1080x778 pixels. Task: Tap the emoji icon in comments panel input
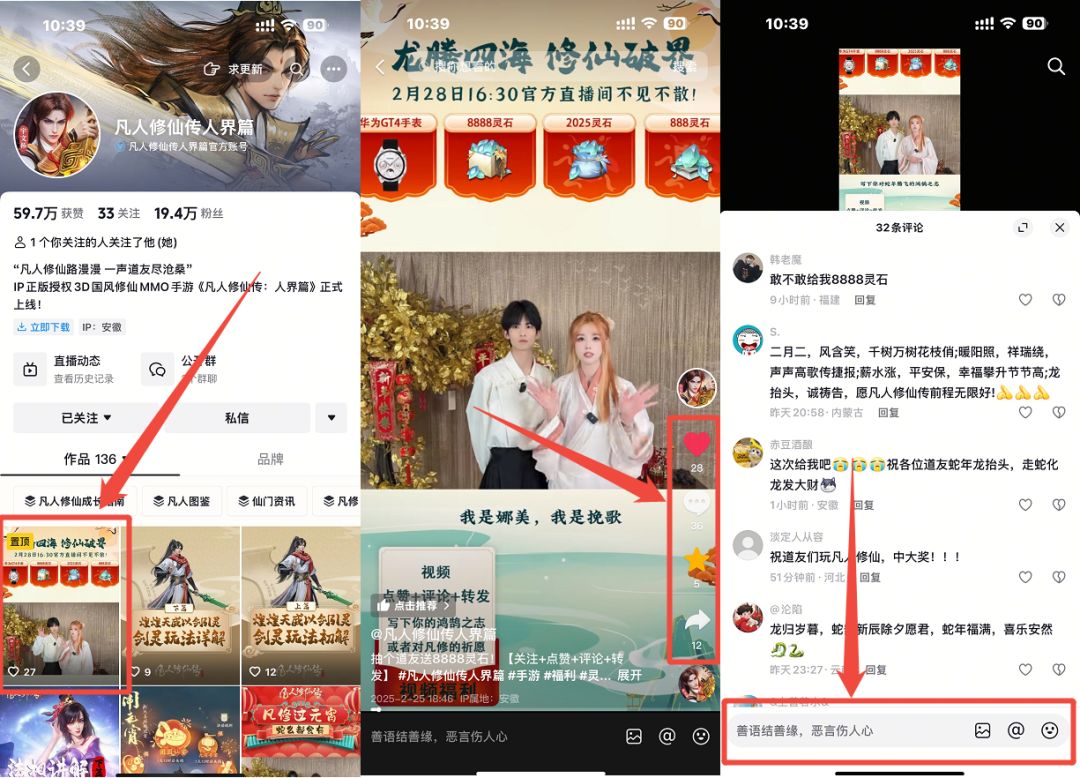1050,730
